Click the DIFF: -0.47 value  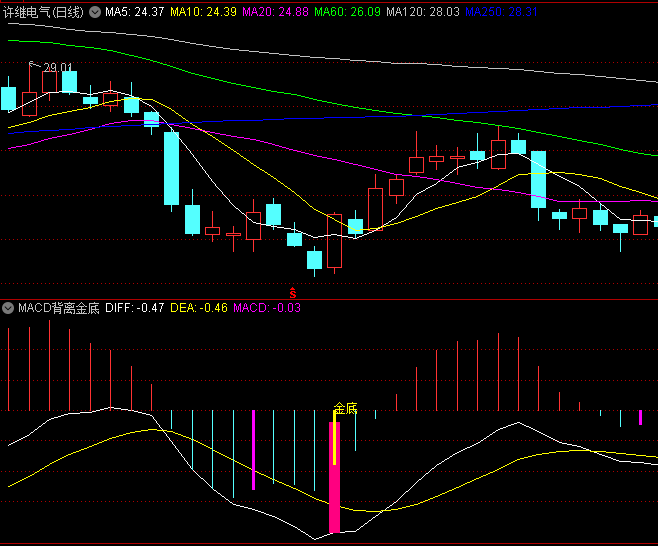pos(134,308)
